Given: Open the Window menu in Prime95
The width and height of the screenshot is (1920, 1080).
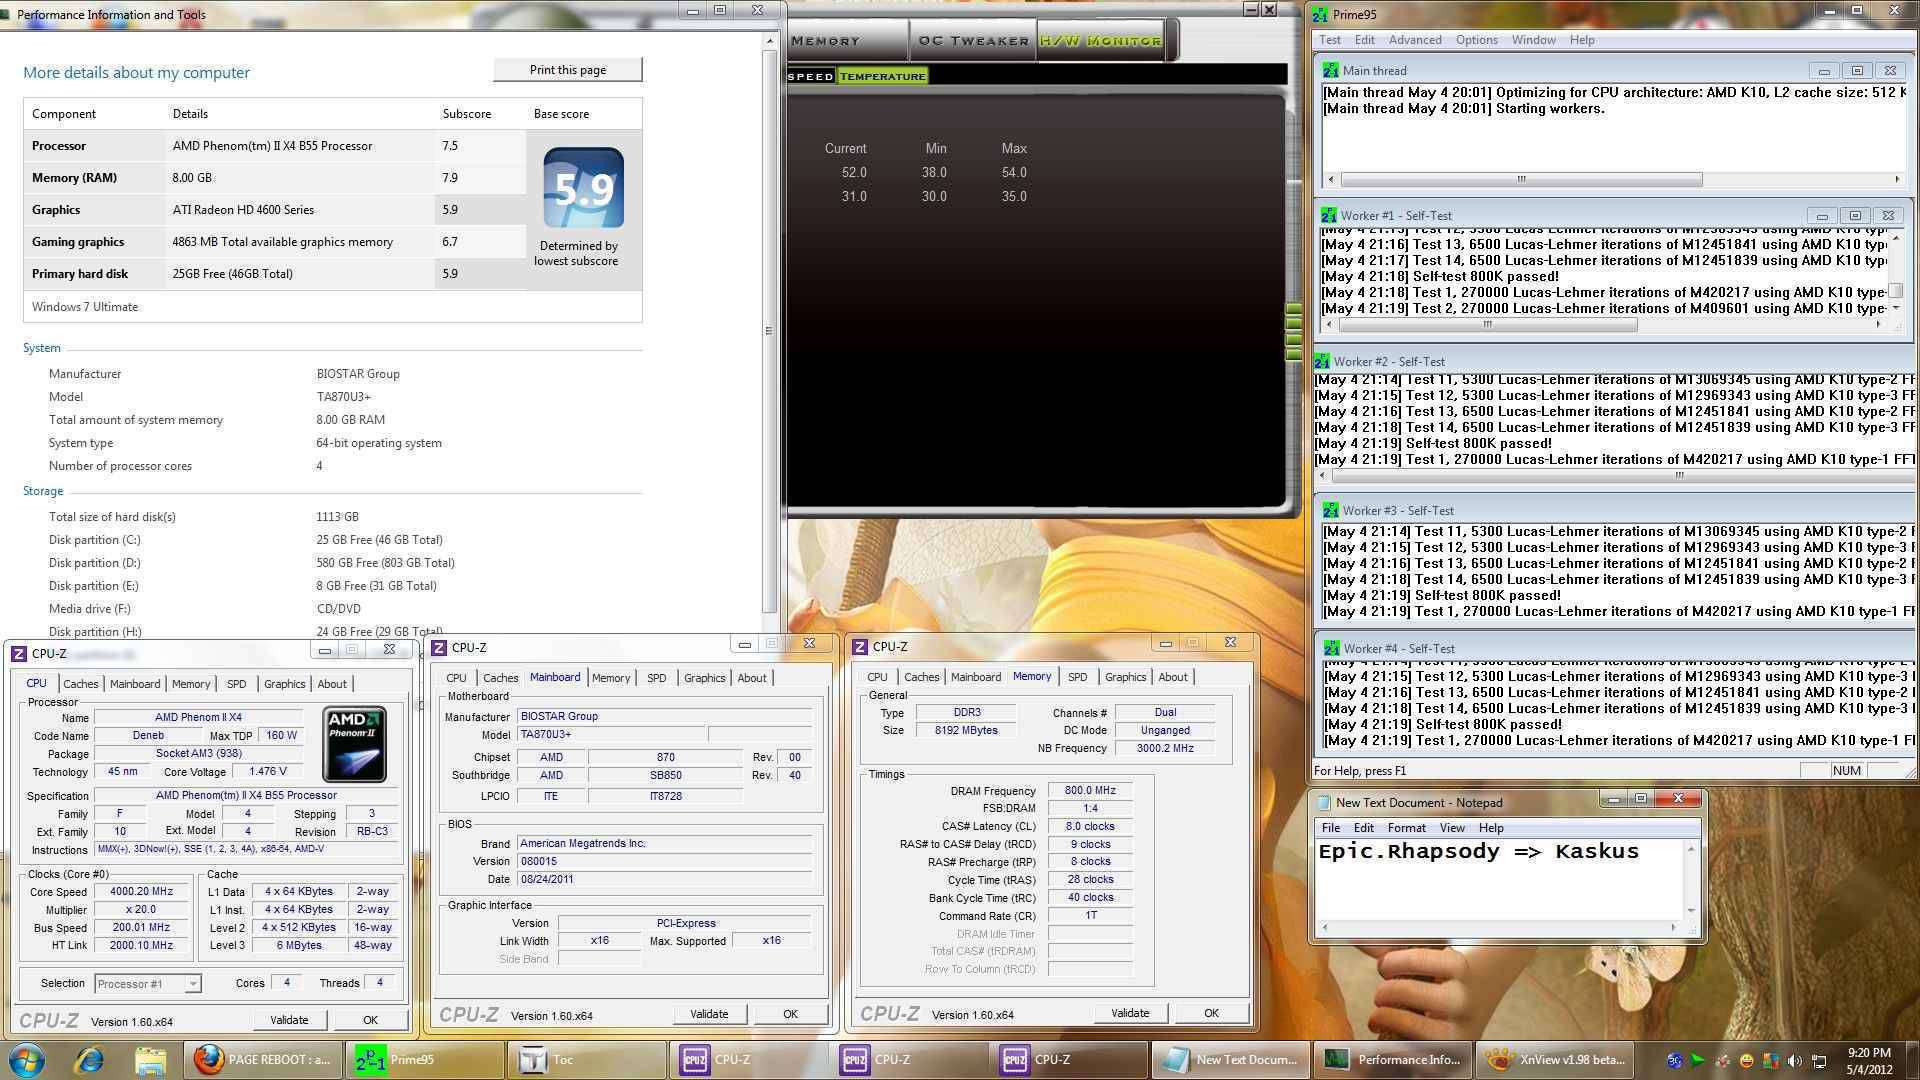Looking at the screenshot, I should click(1533, 40).
